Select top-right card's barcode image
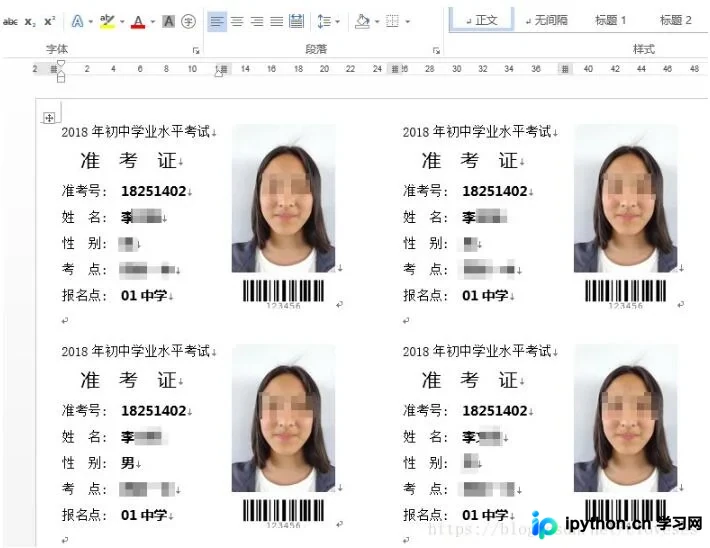The image size is (710, 548). coord(625,294)
